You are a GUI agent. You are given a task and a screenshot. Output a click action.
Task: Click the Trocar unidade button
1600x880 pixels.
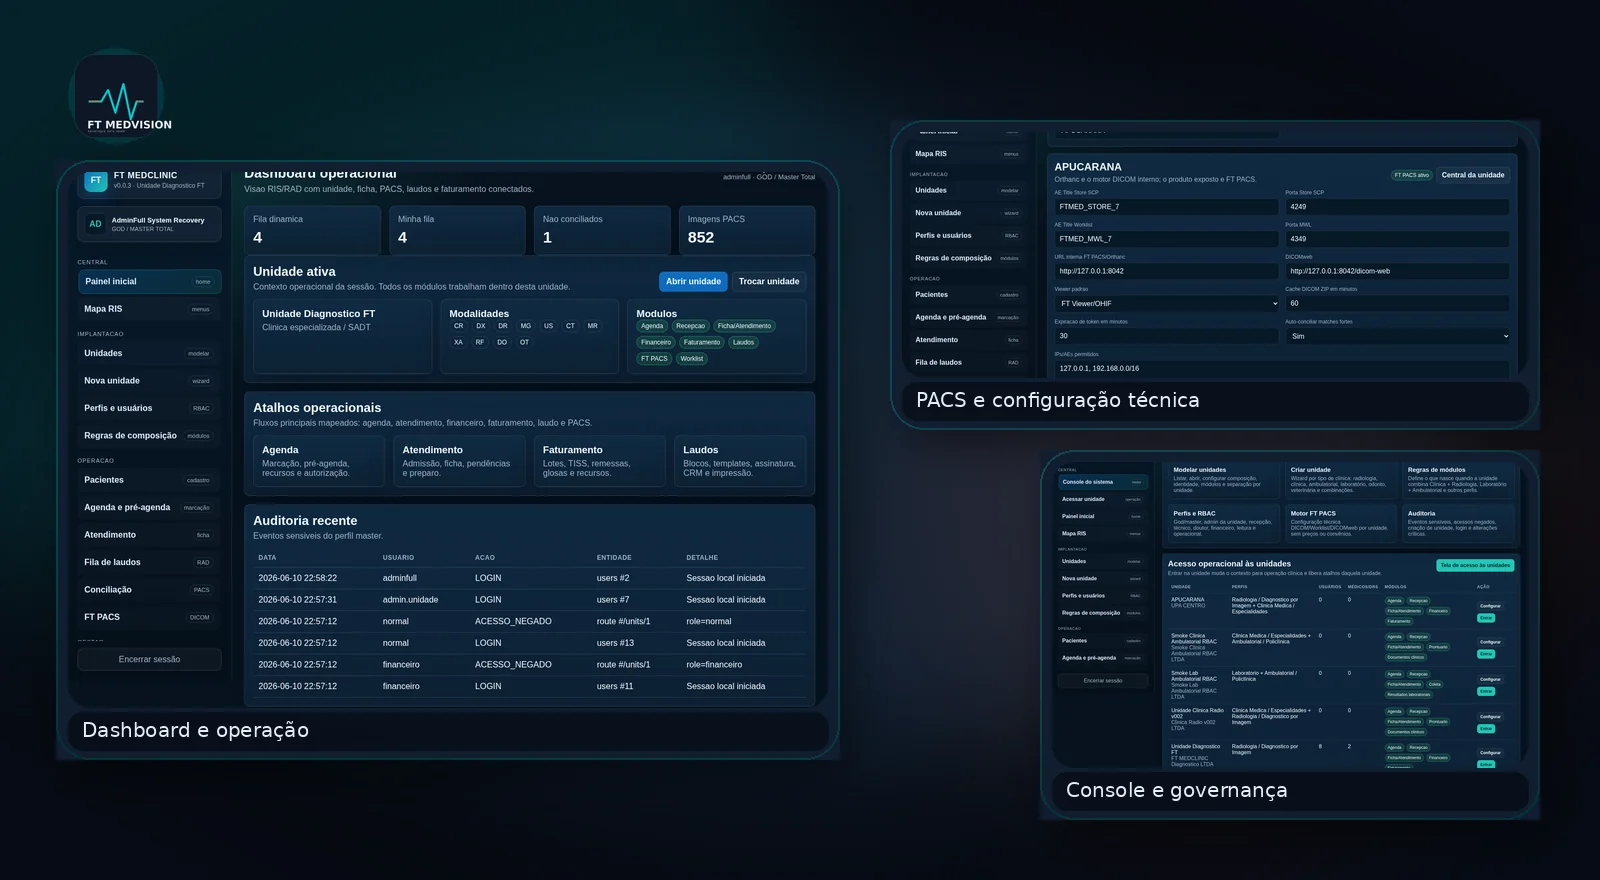click(769, 282)
